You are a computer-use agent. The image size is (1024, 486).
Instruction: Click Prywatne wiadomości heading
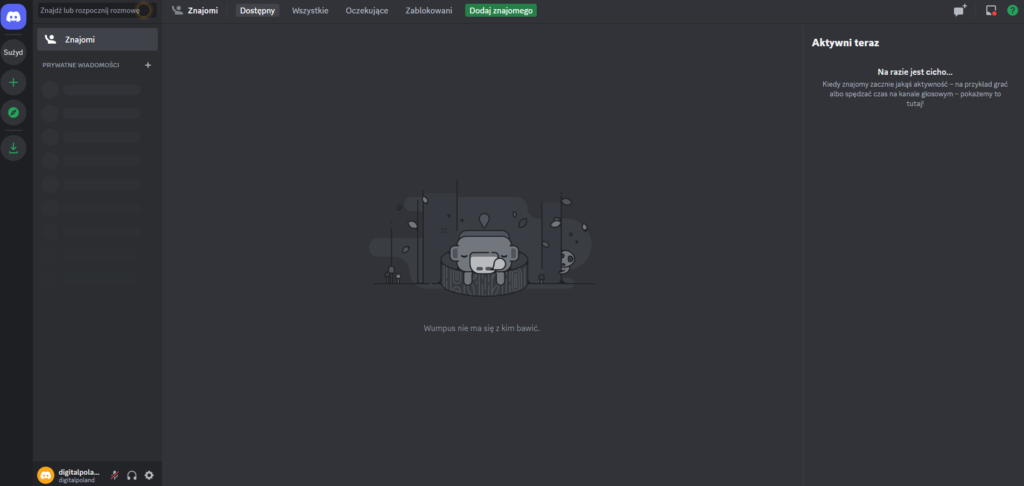81,65
